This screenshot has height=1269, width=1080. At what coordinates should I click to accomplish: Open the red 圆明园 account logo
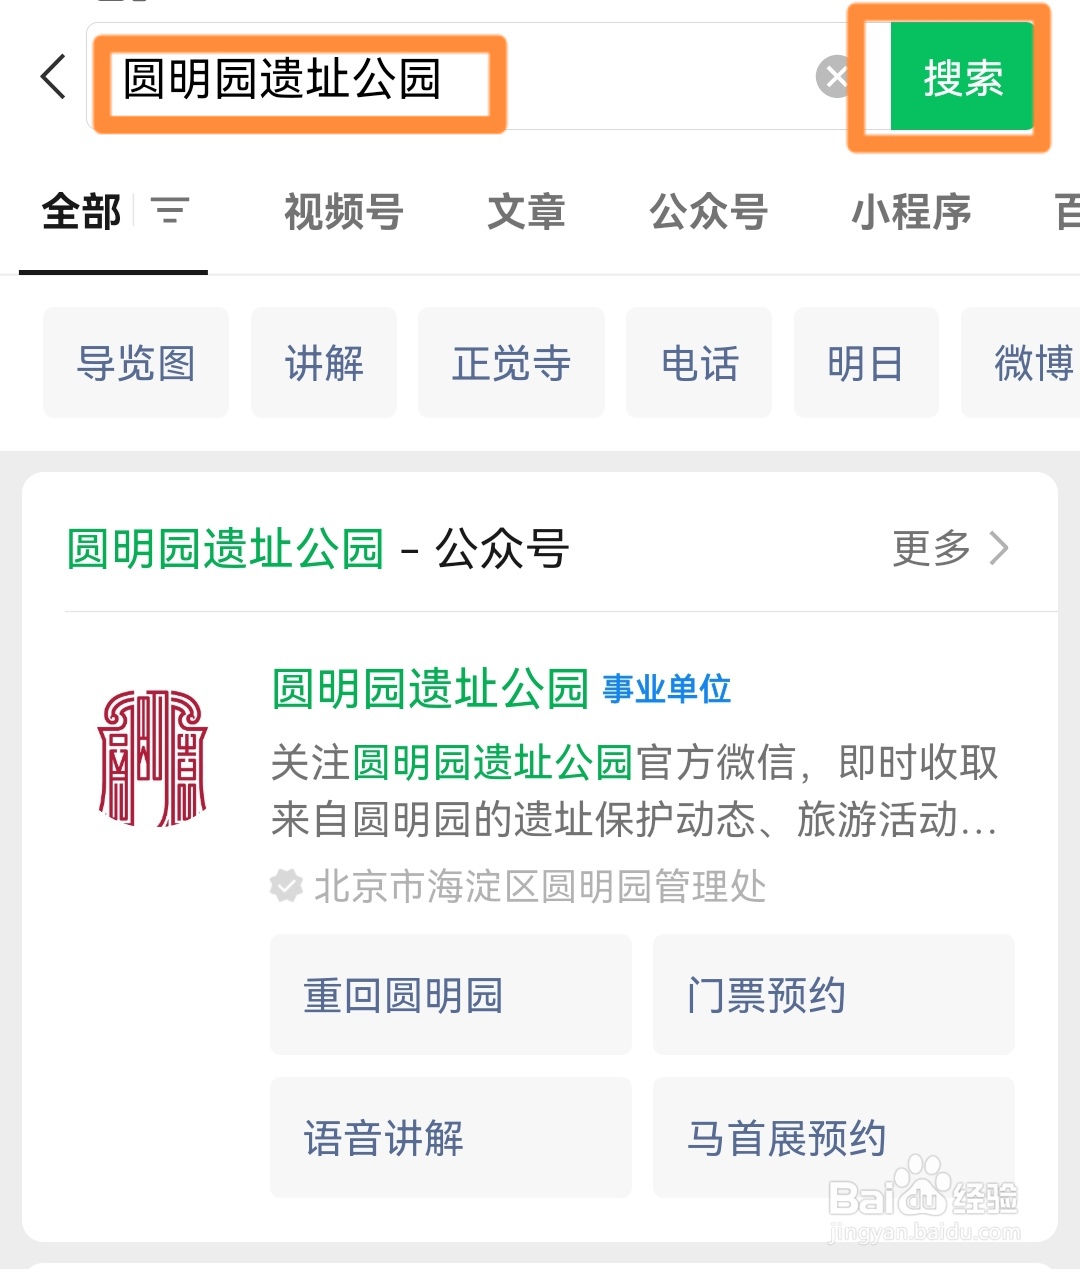point(152,757)
